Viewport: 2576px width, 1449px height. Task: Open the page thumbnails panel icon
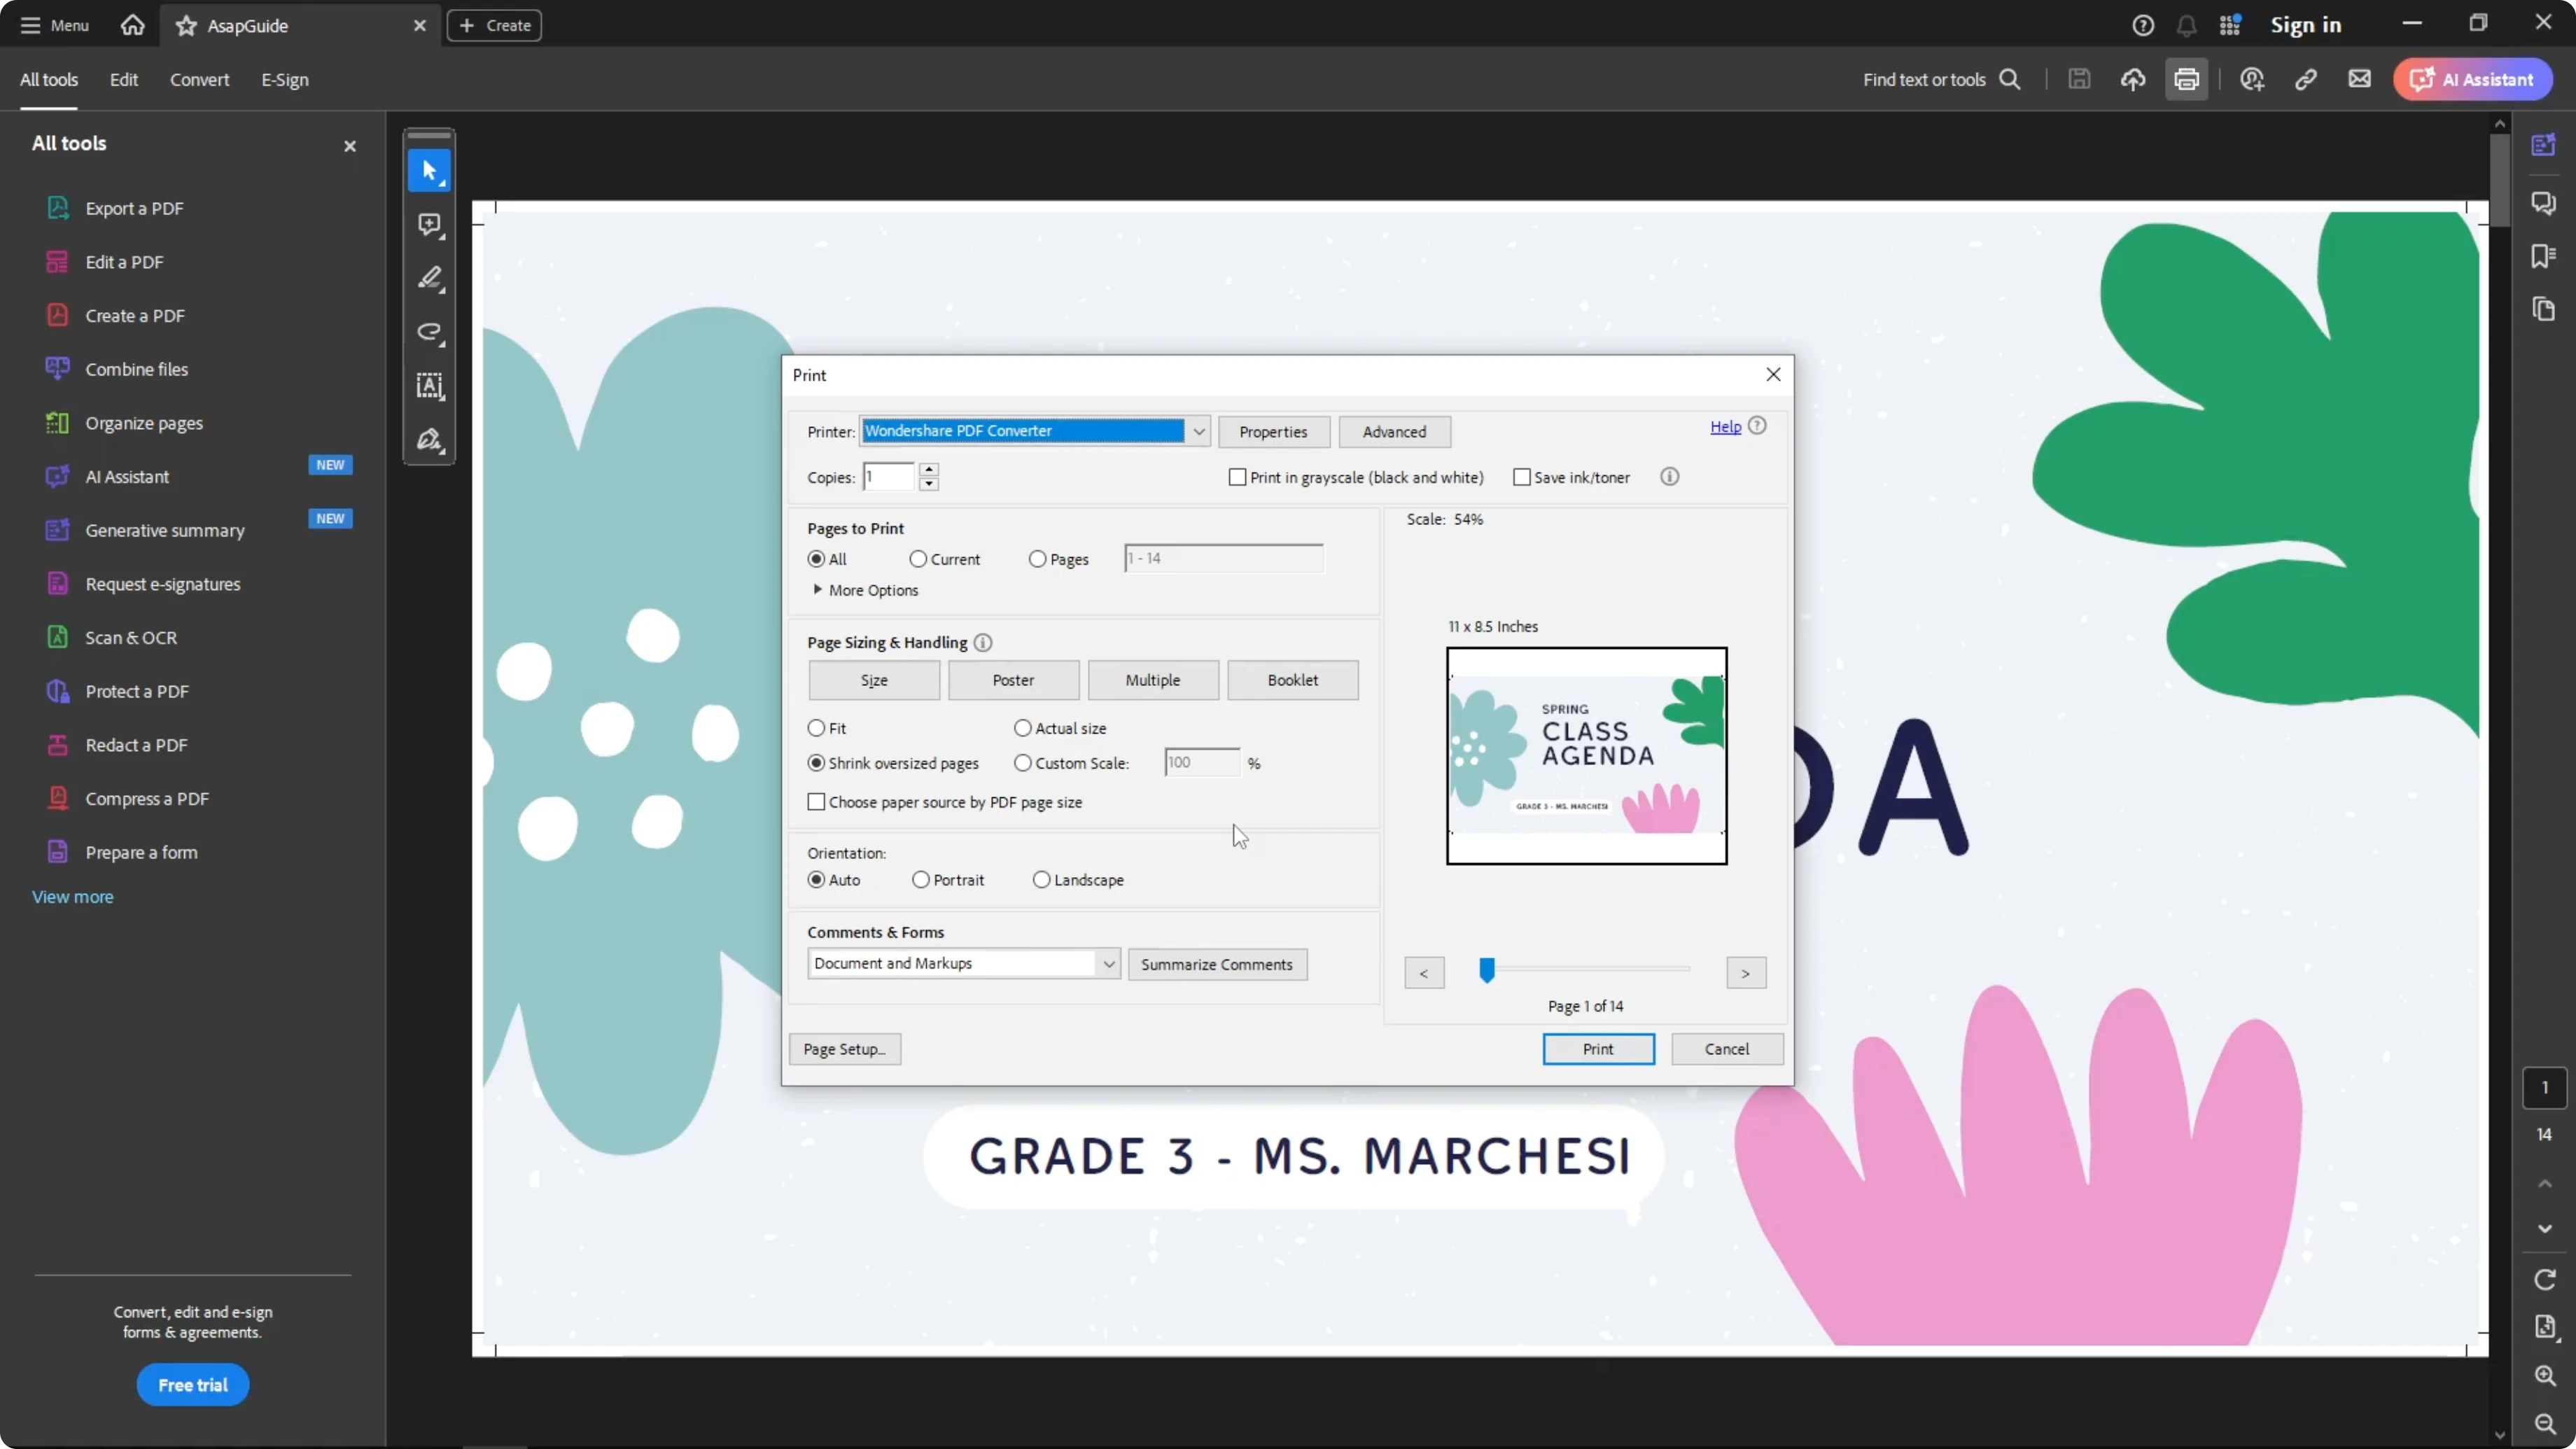[x=2543, y=309]
